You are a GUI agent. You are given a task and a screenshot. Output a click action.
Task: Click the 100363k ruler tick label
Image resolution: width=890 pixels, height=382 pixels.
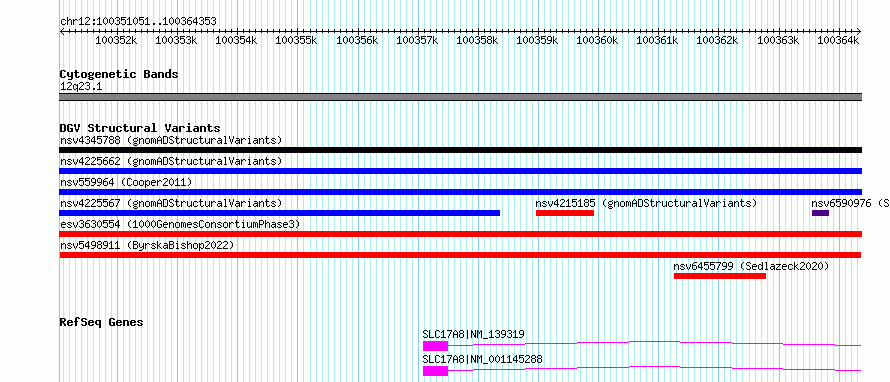point(778,40)
